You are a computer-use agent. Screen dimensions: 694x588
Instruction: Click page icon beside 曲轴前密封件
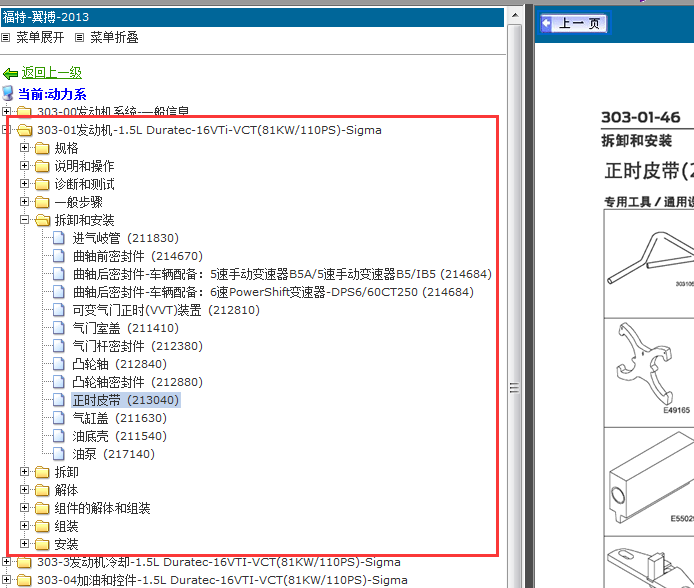[x=58, y=256]
